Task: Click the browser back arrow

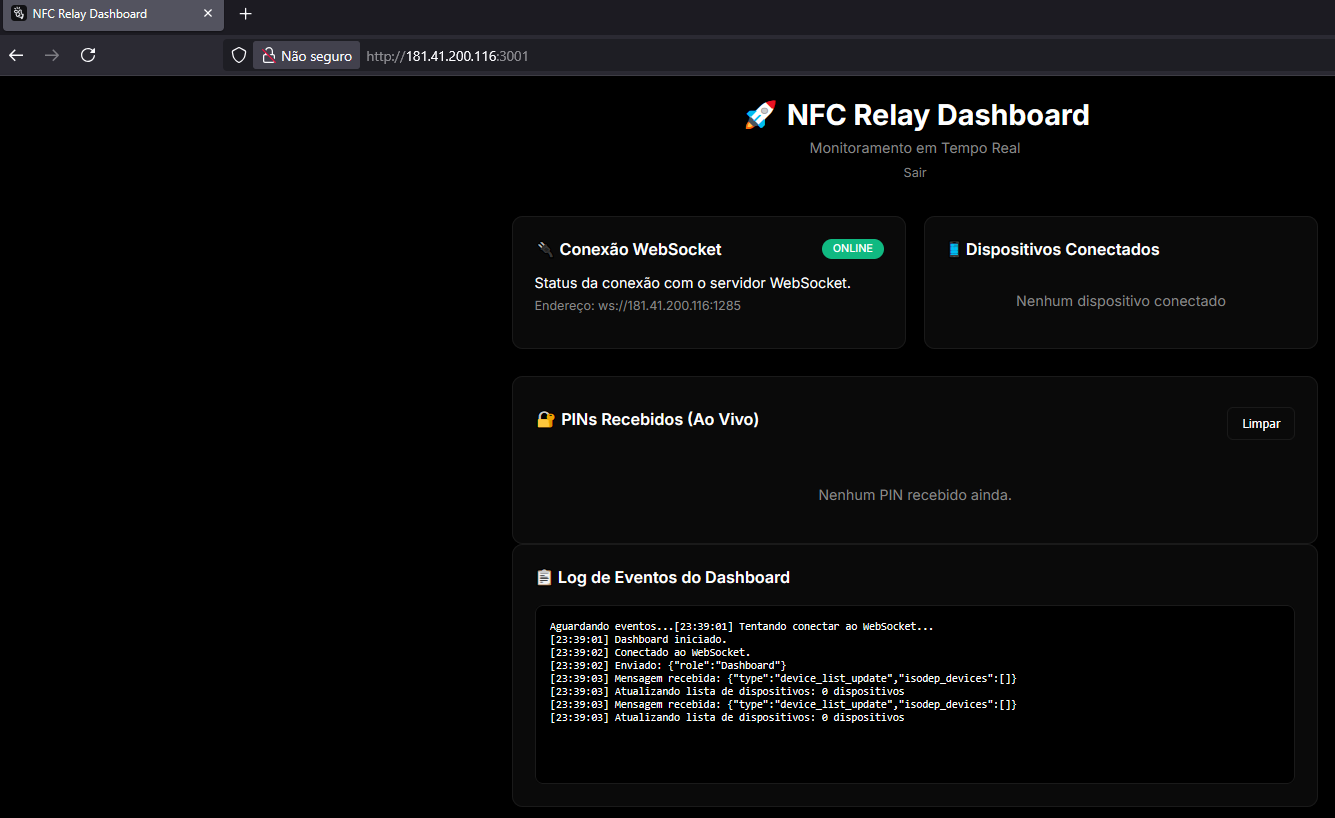Action: tap(16, 56)
